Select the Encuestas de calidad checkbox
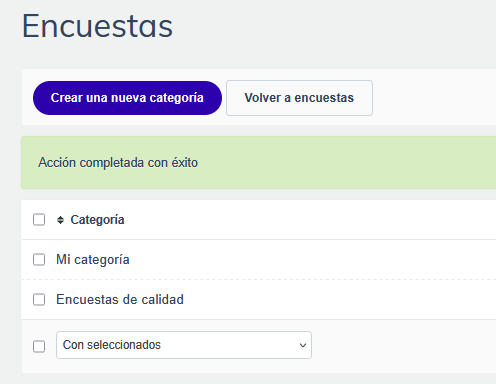The height and width of the screenshot is (384, 496). (x=39, y=300)
